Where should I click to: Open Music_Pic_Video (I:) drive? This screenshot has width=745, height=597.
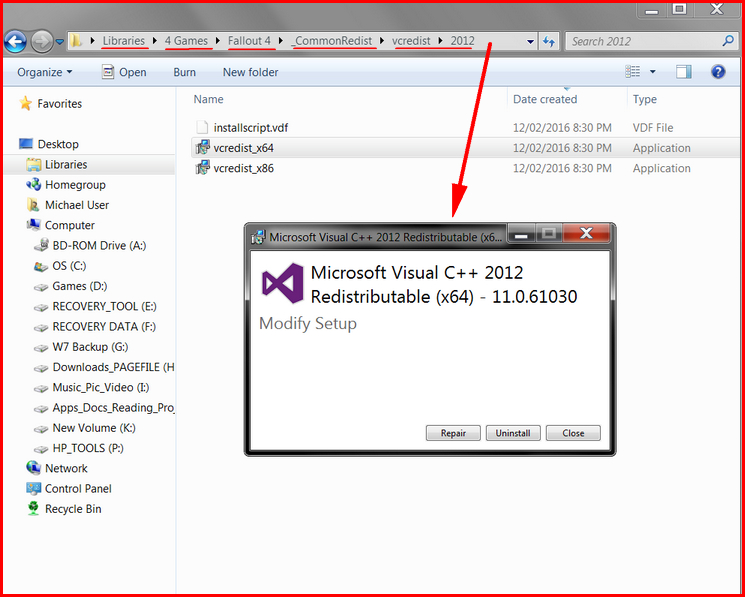point(101,388)
